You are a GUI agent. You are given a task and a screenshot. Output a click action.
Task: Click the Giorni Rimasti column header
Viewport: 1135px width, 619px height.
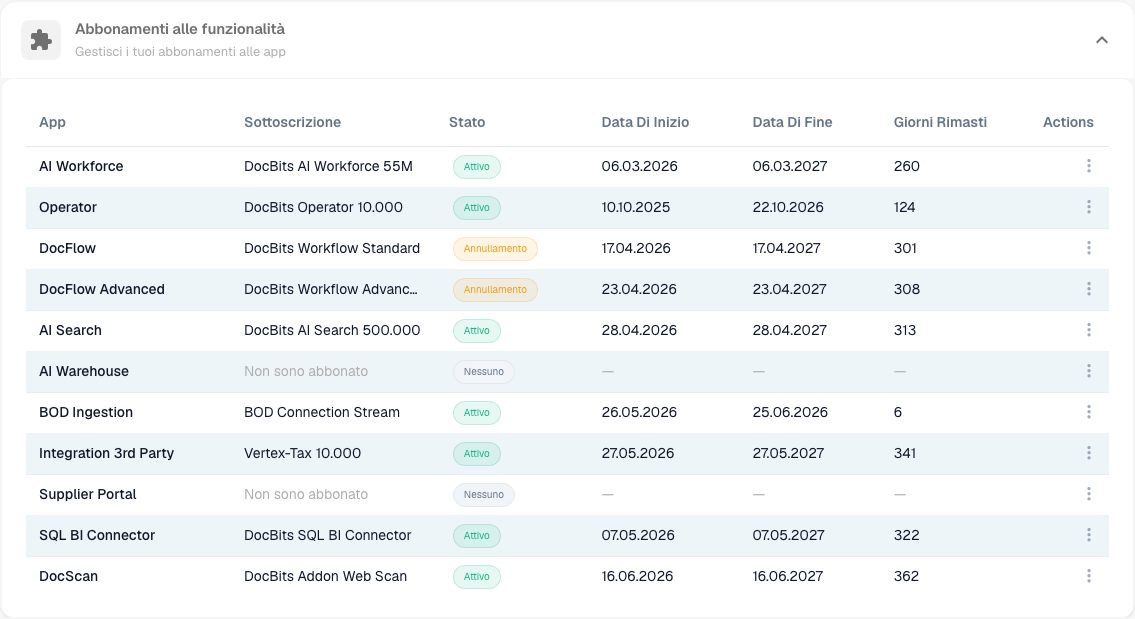click(x=940, y=122)
